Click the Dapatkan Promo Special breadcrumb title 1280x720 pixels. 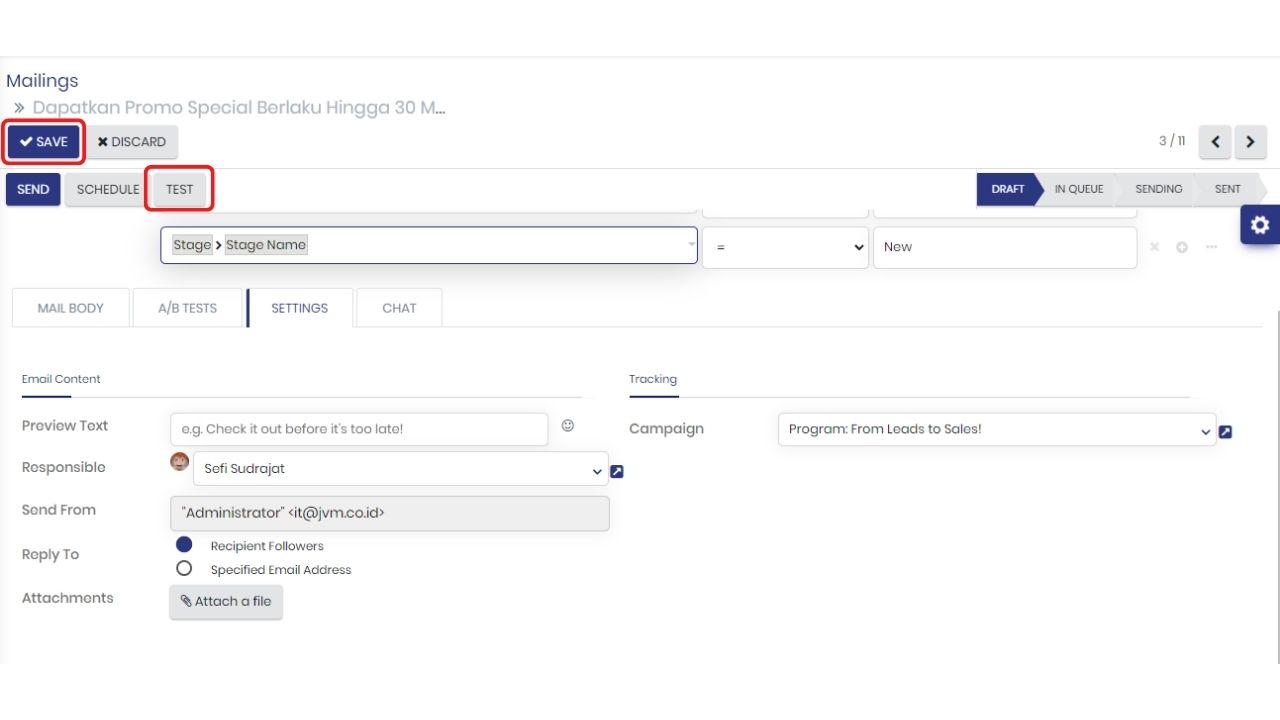point(239,107)
